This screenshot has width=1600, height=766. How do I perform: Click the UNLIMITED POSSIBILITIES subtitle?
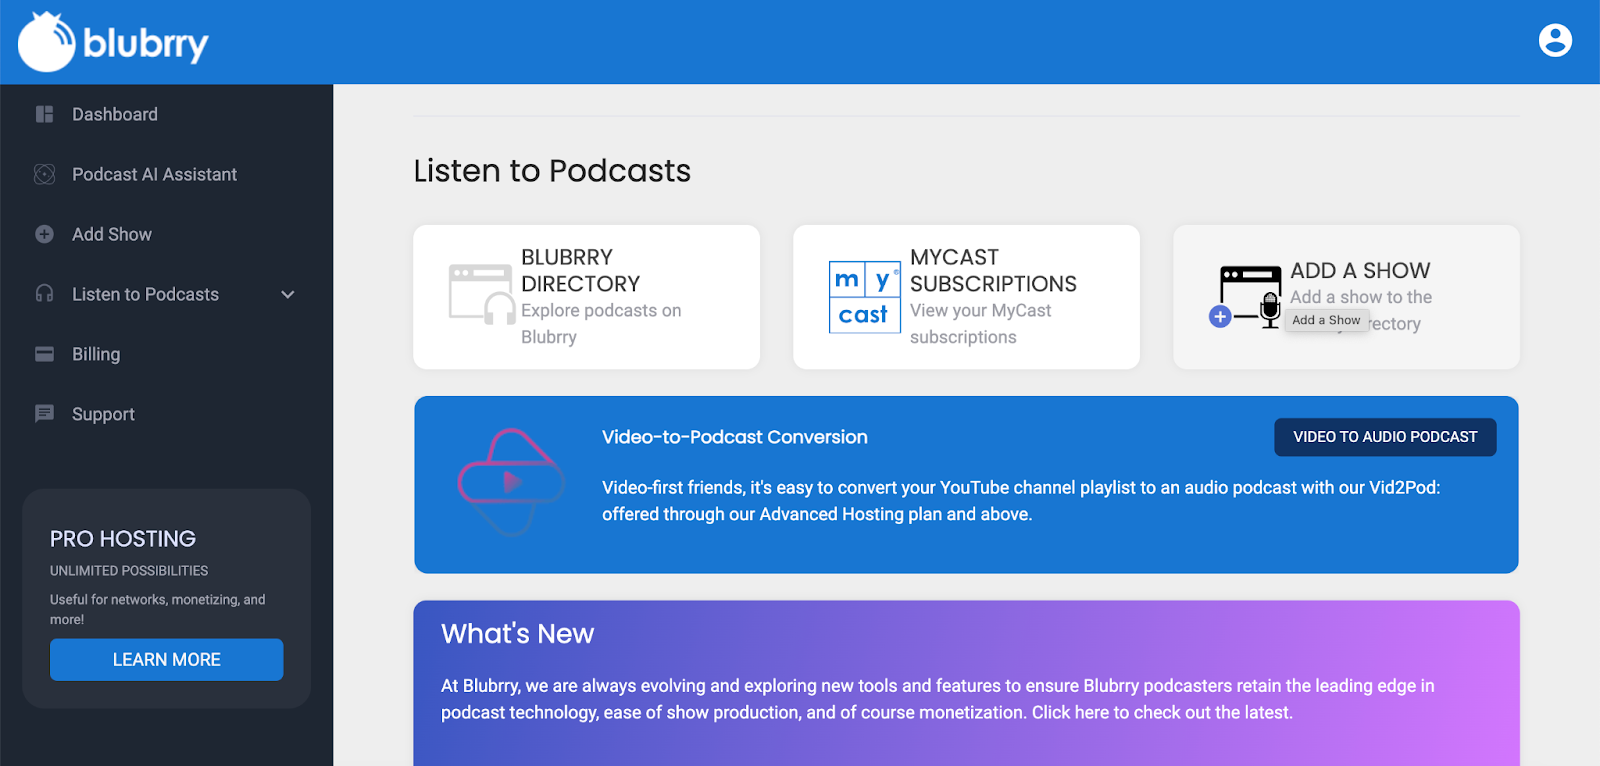point(129,571)
